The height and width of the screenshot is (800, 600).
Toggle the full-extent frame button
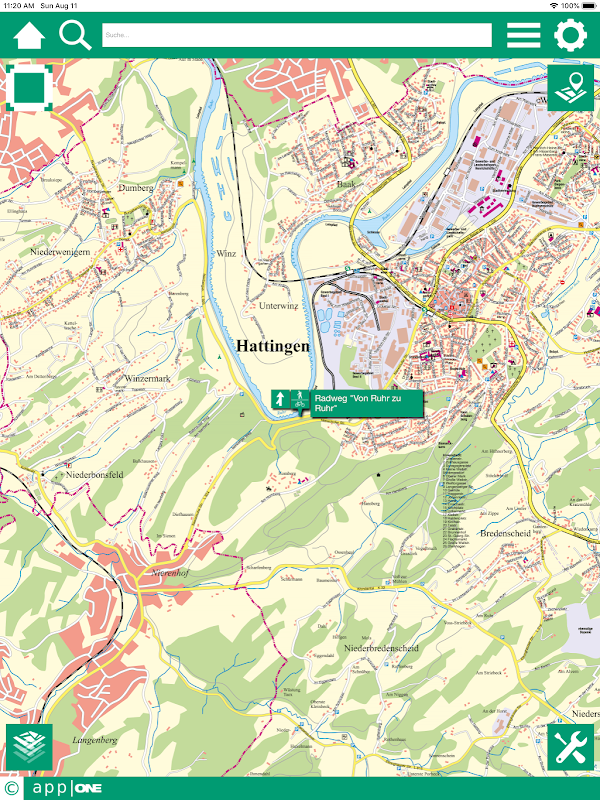pyautogui.click(x=29, y=88)
